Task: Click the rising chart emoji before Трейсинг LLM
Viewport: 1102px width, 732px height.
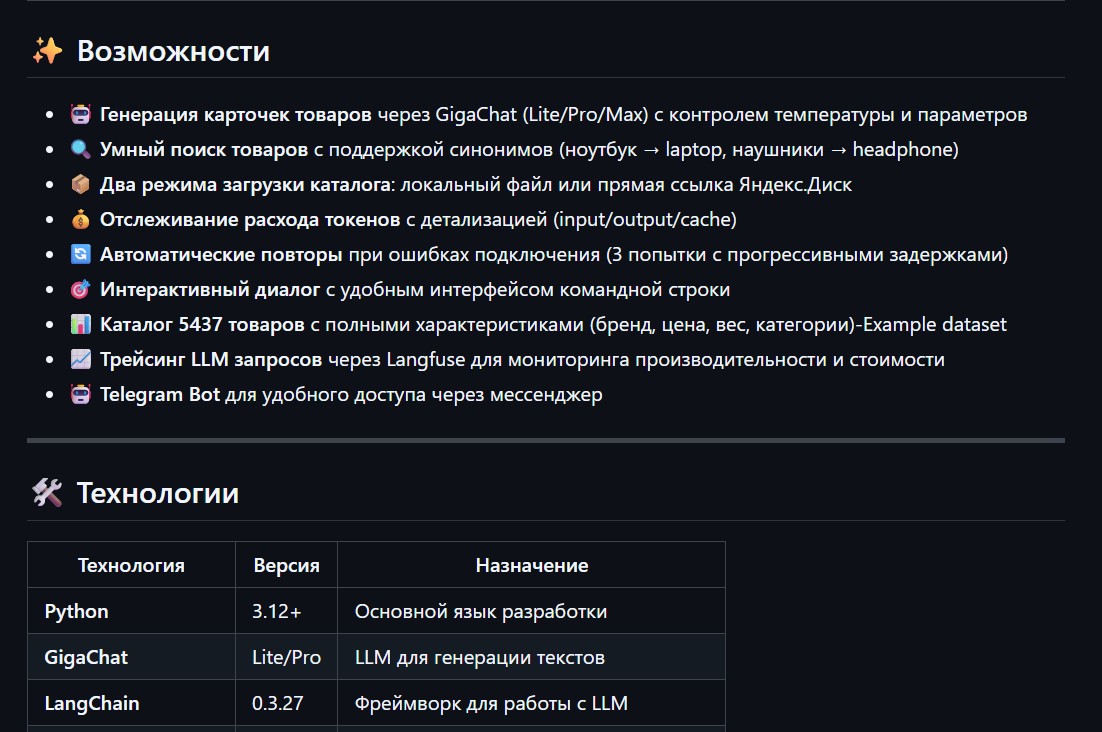Action: [81, 360]
